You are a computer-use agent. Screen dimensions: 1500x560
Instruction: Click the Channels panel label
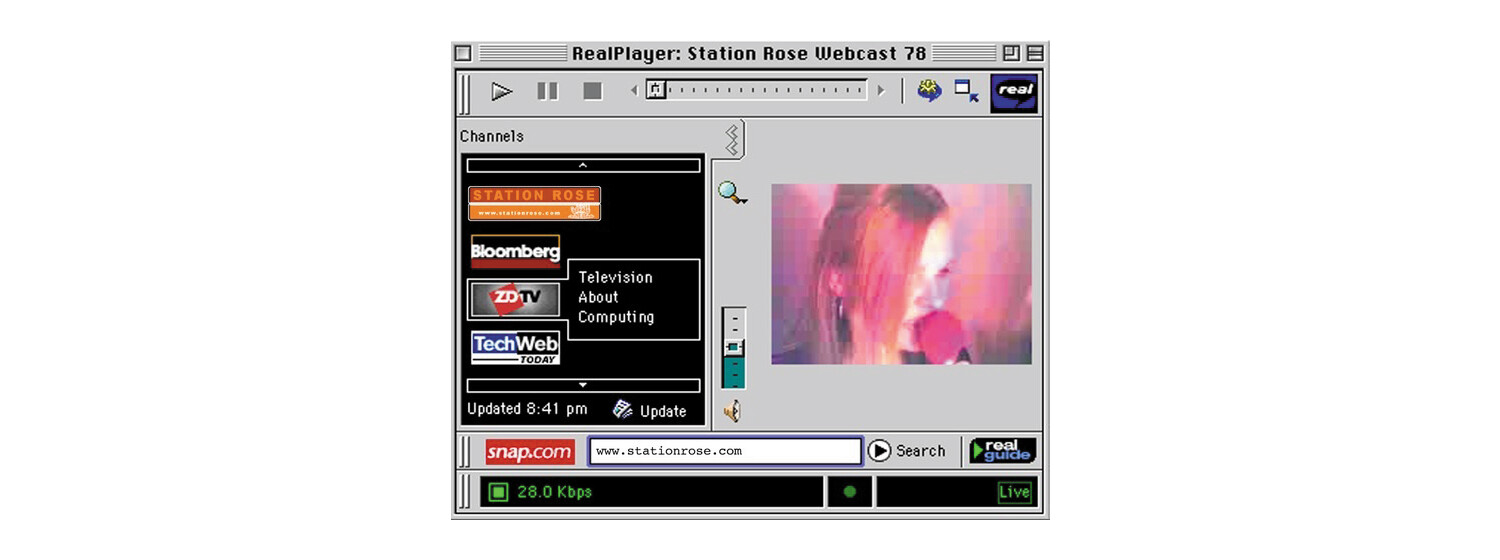click(x=491, y=136)
